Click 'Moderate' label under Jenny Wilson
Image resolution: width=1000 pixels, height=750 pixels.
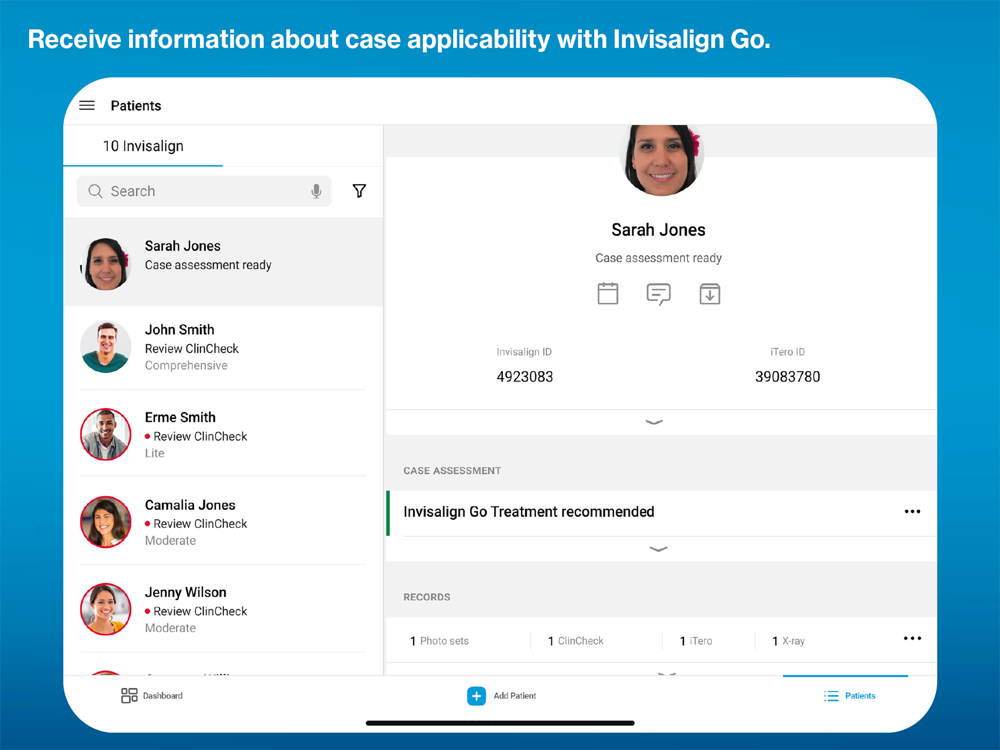pyautogui.click(x=170, y=628)
